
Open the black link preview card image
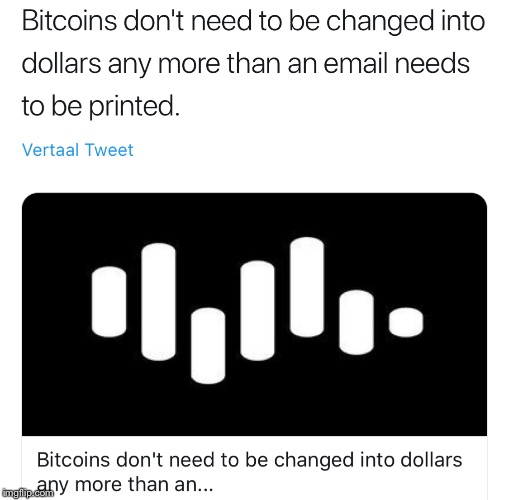click(x=254, y=314)
